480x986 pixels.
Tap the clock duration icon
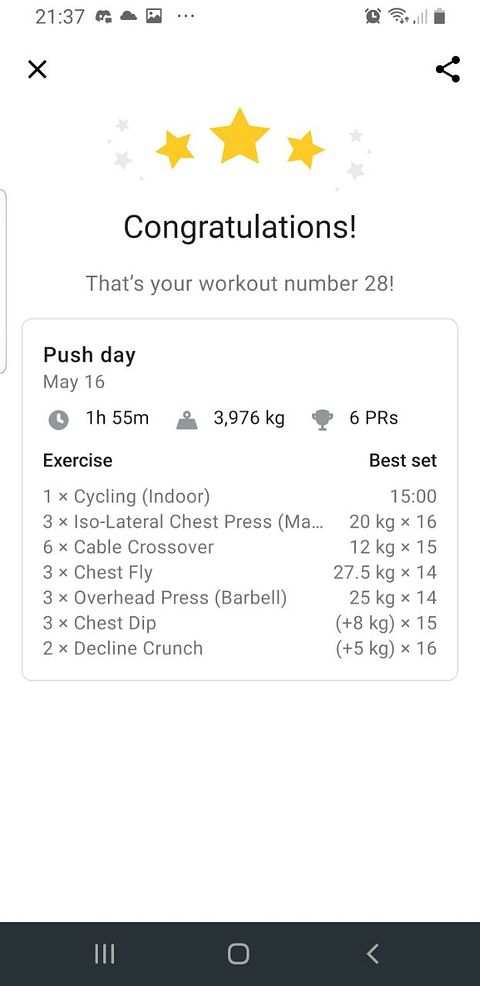click(59, 419)
